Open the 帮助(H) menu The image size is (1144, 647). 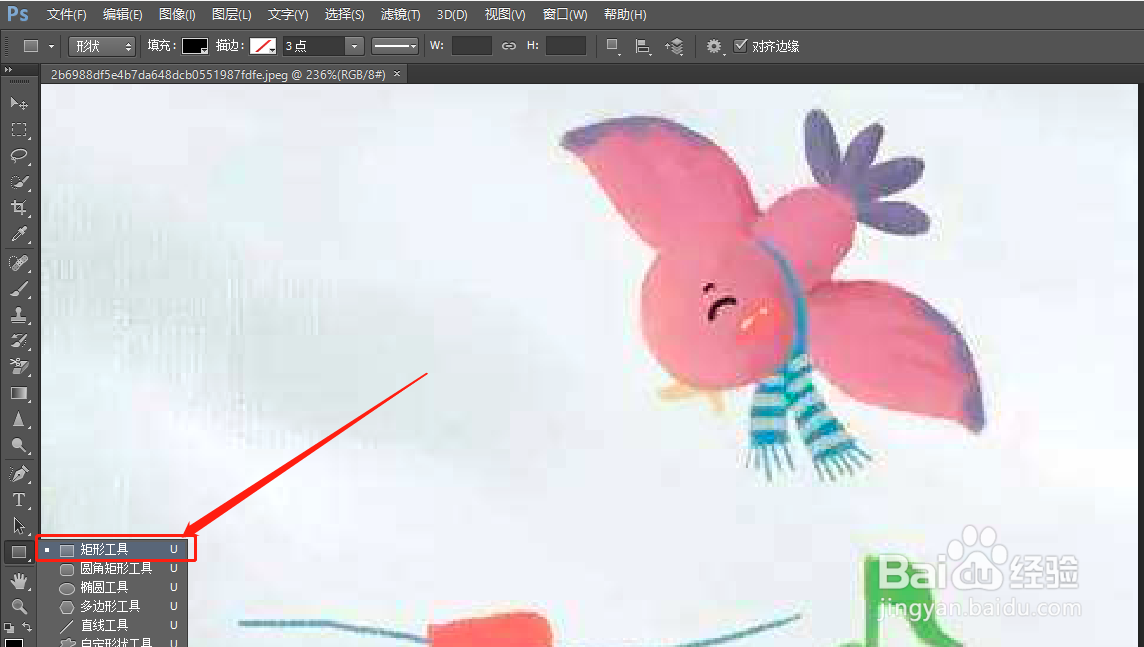(x=625, y=15)
